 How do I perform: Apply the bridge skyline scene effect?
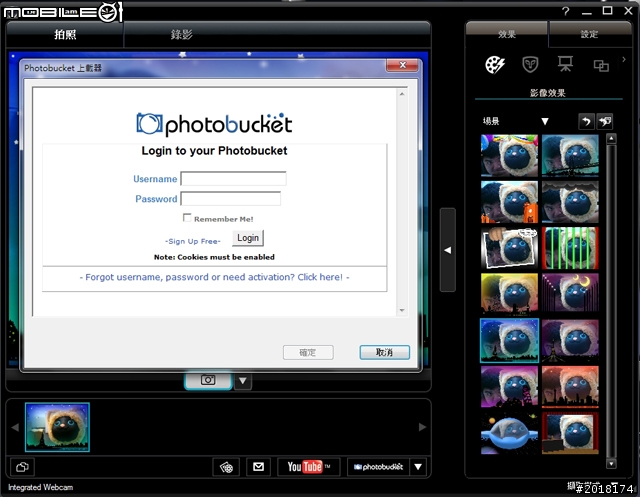(570, 155)
